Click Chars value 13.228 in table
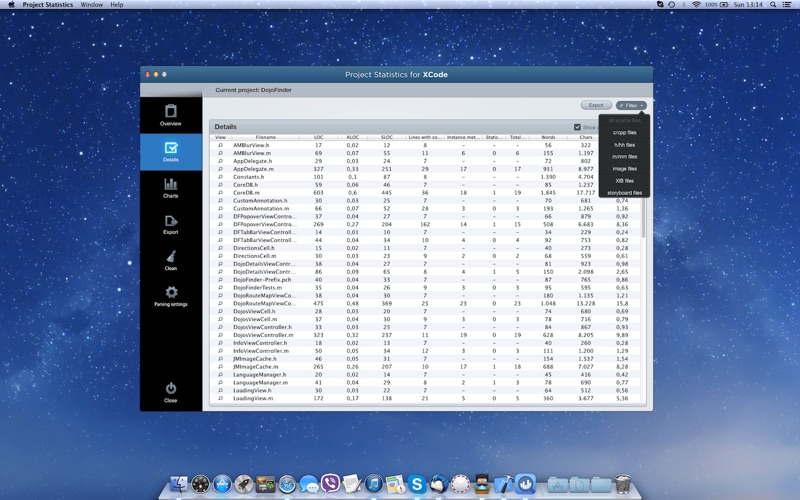 [585, 303]
